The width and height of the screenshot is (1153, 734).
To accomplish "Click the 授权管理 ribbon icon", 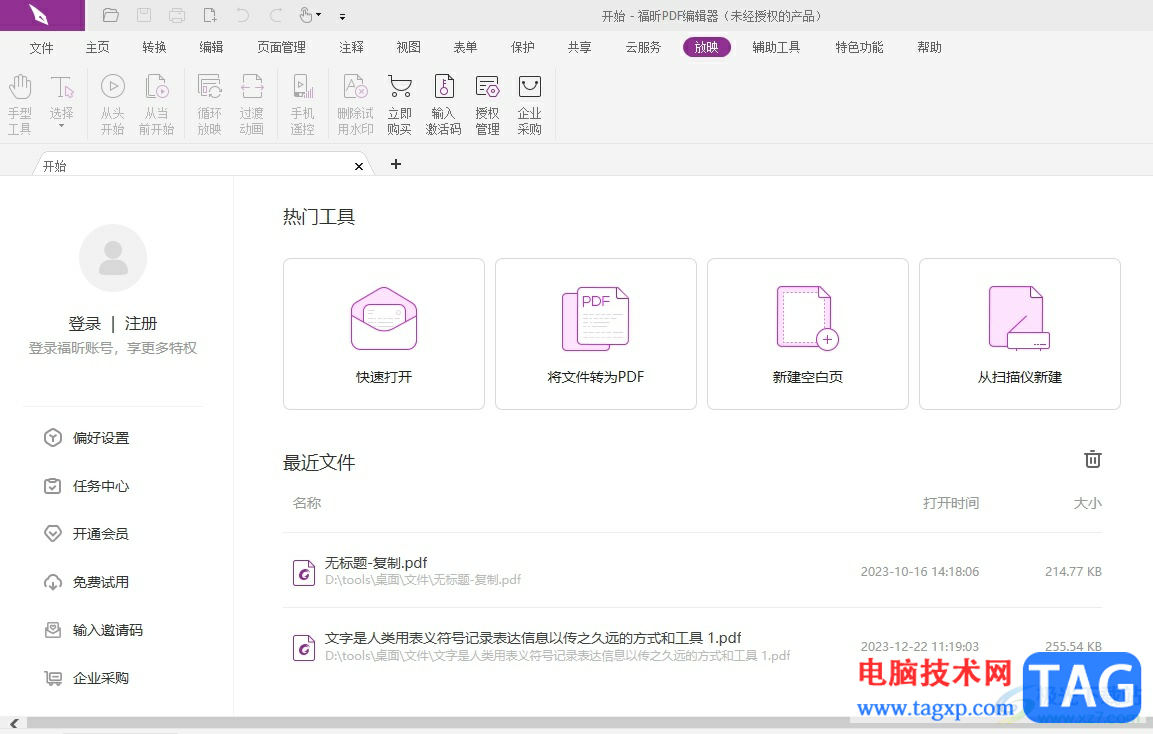I will point(487,104).
